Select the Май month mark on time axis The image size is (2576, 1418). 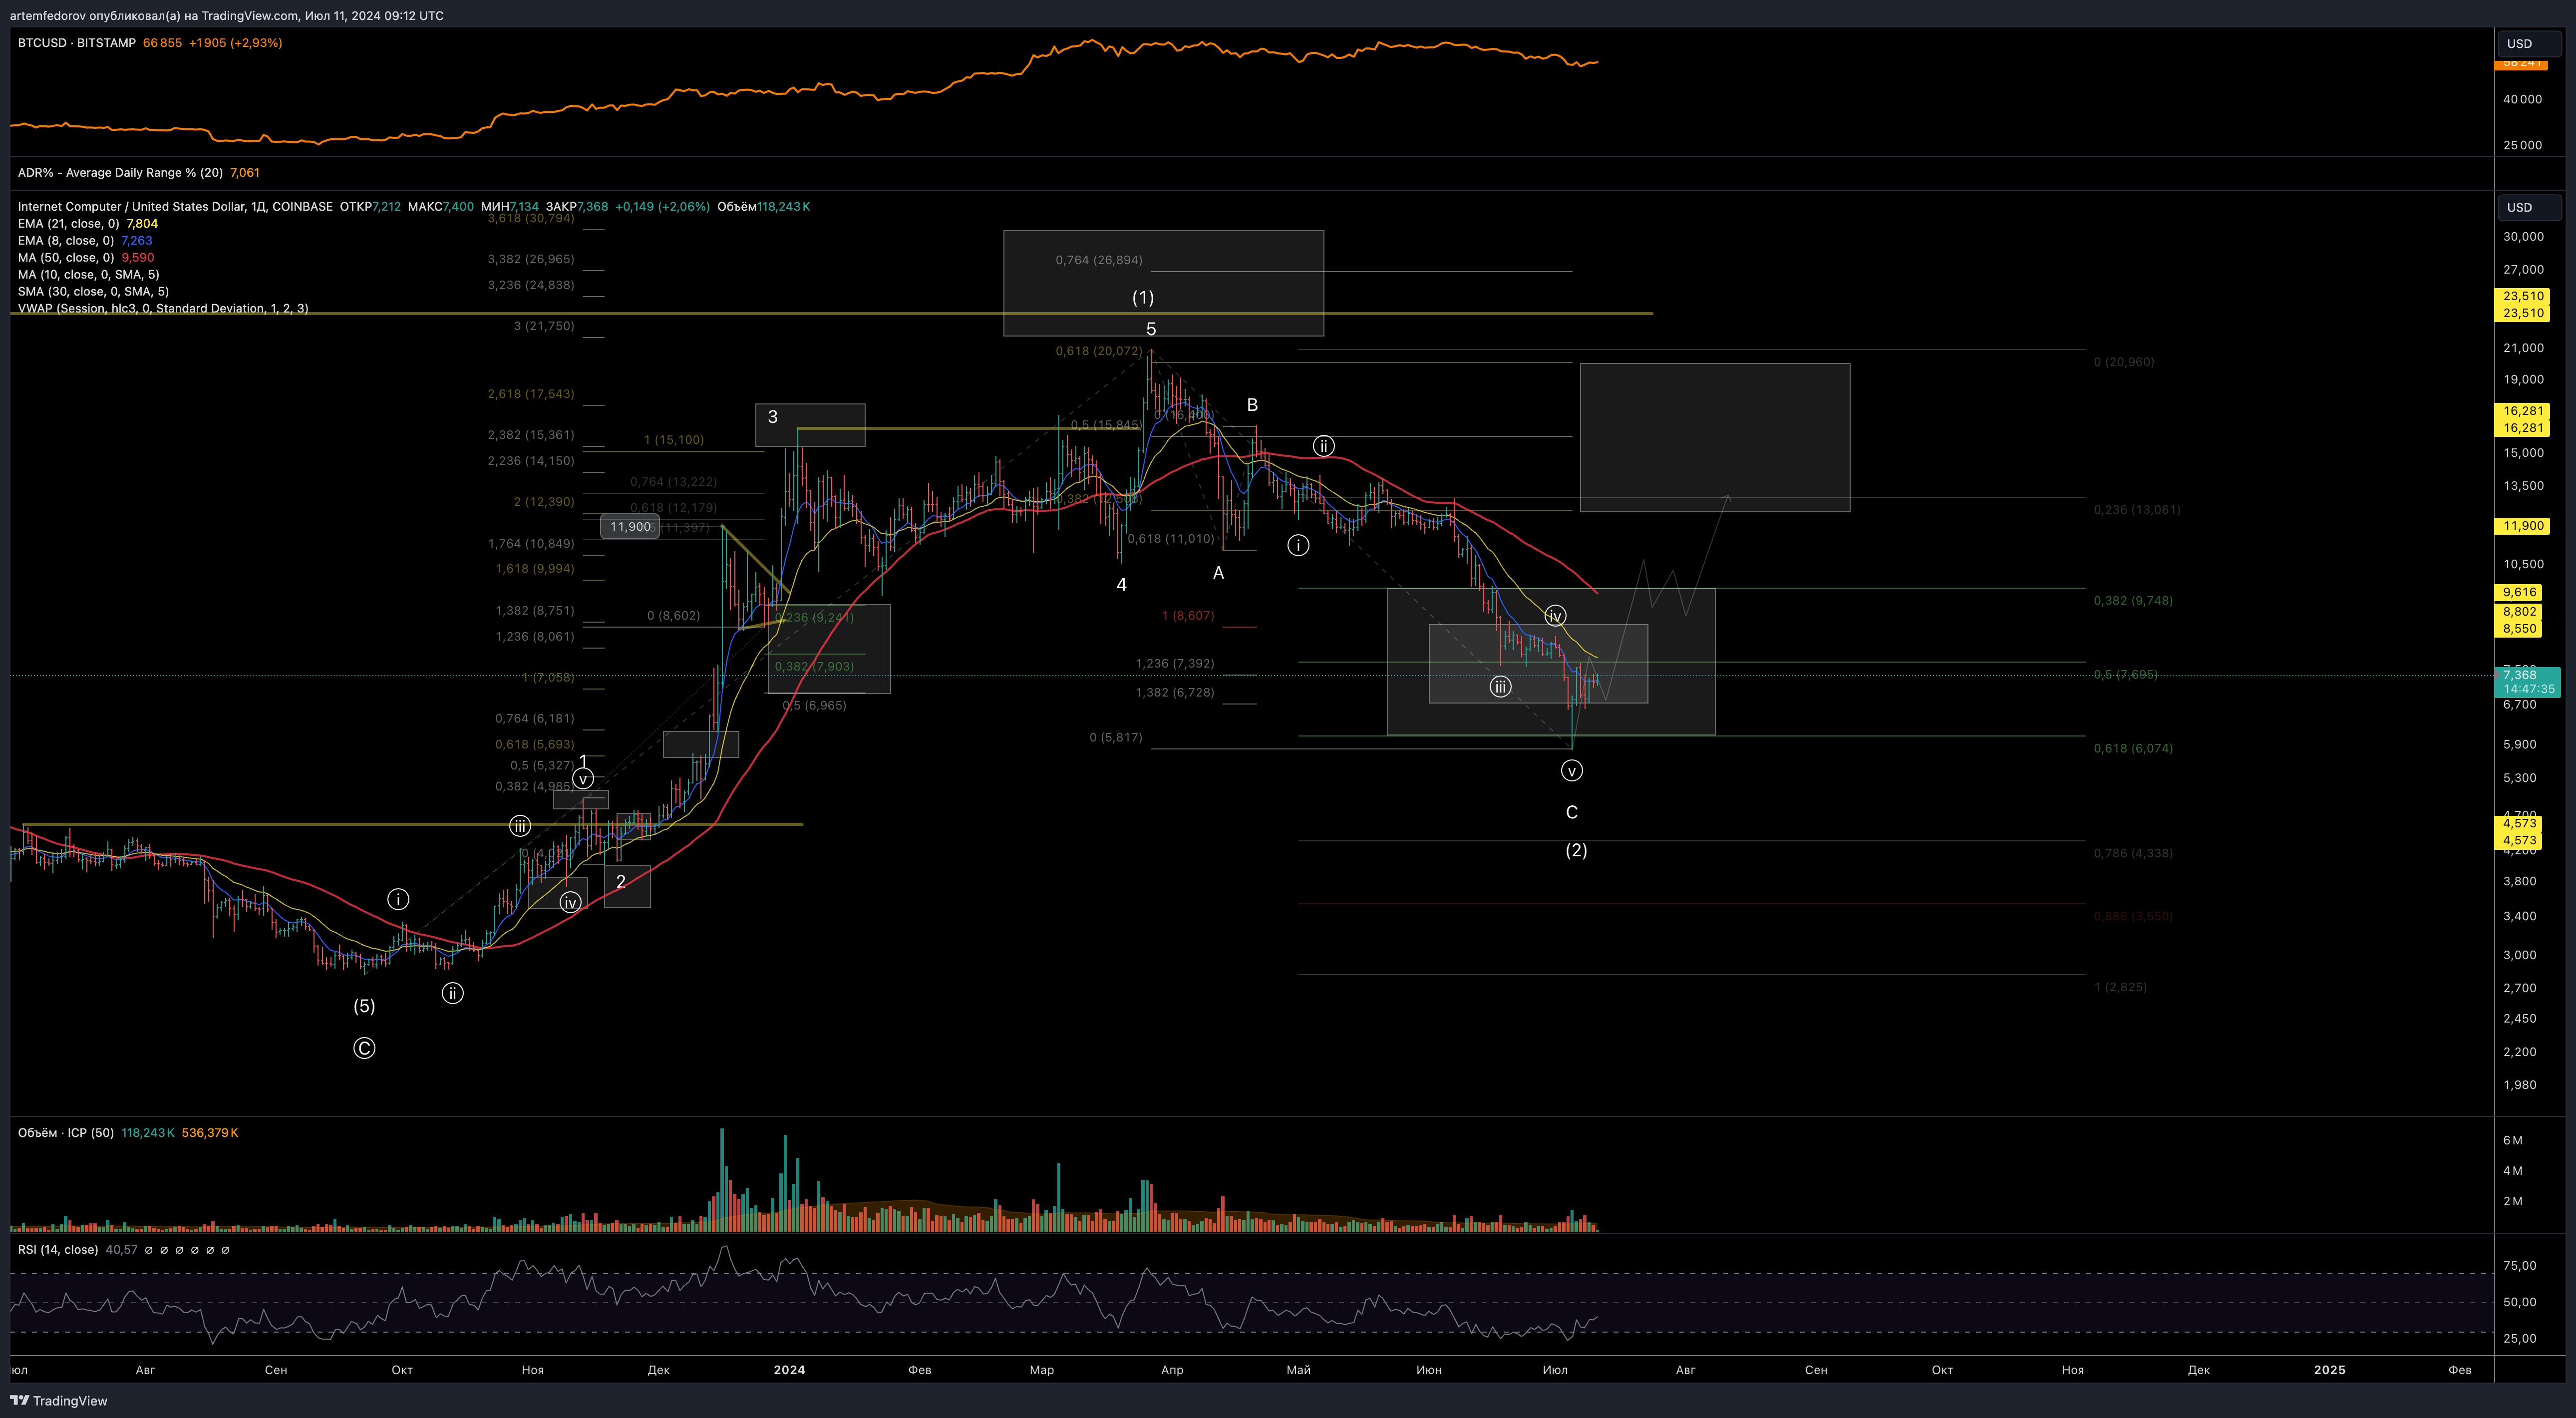tap(1298, 1369)
